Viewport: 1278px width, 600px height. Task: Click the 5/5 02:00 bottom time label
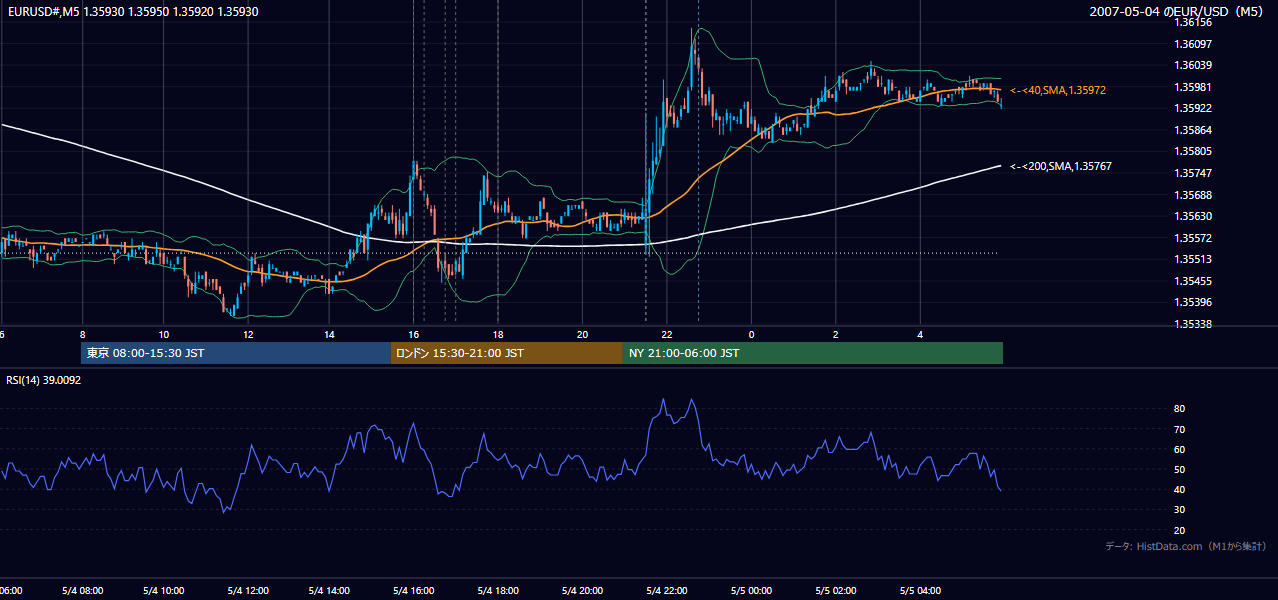(835, 591)
